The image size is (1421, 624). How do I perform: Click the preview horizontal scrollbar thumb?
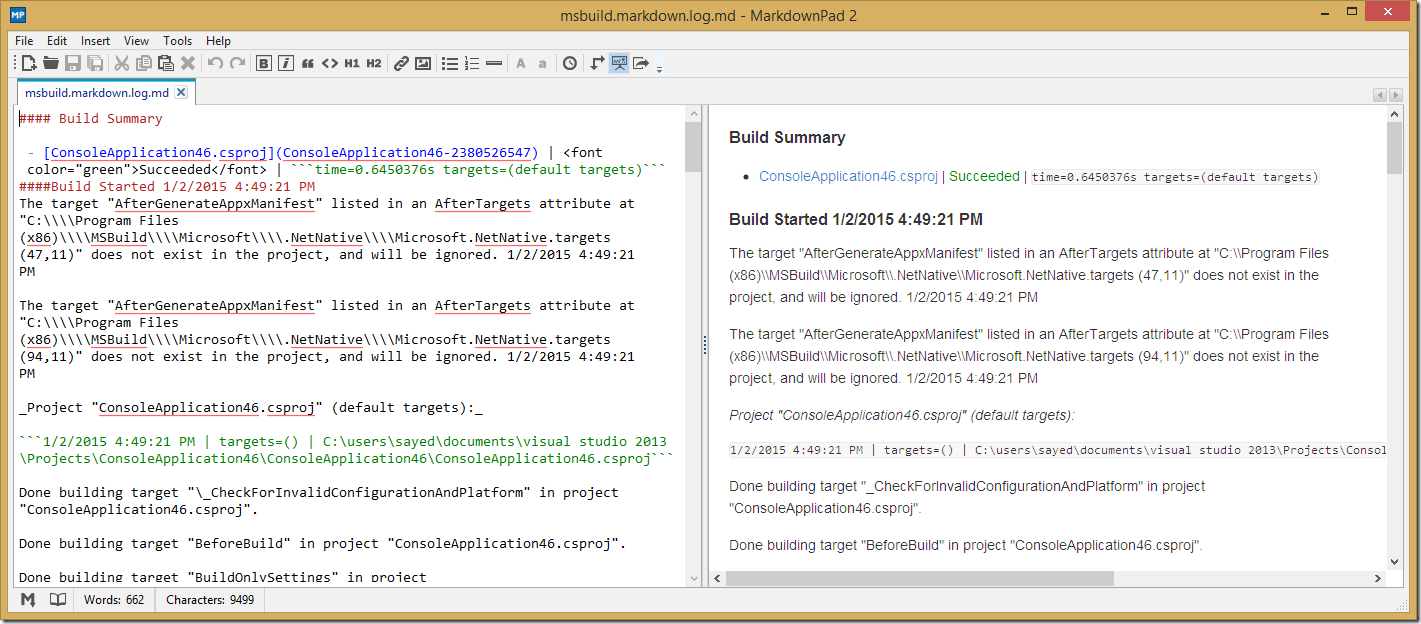pos(919,578)
